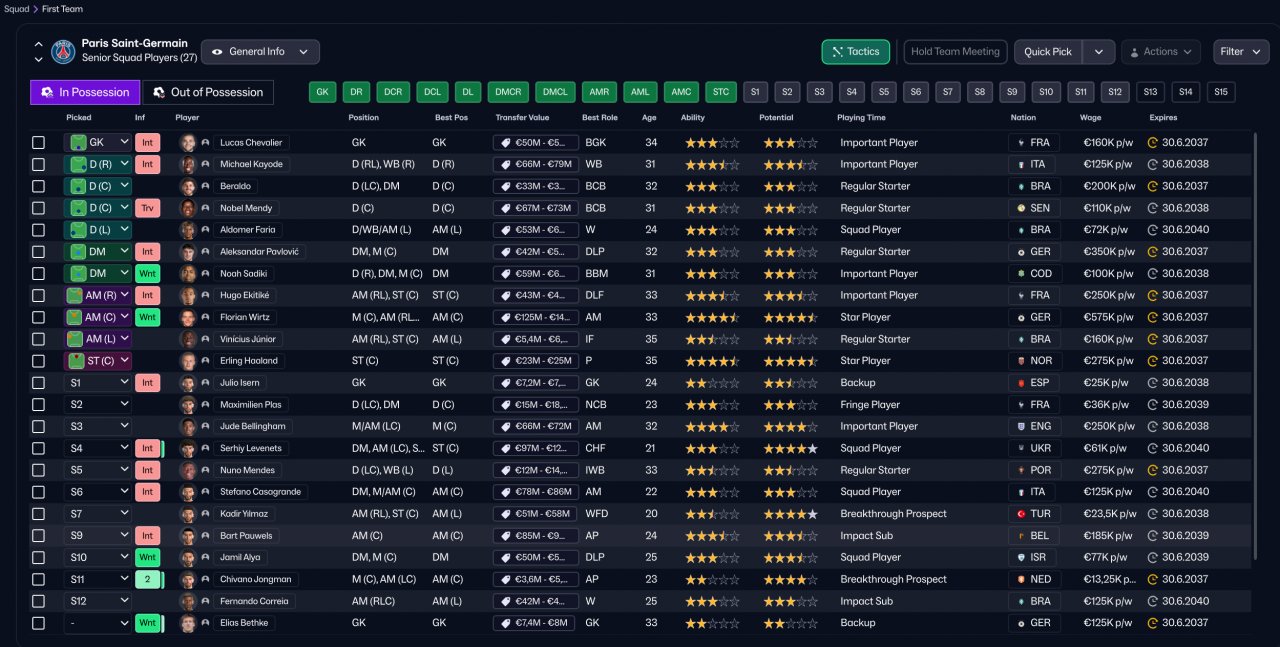1280x647 pixels.
Task: Click the Int status badge for Hugo Ekitiké
Action: [x=147, y=295]
